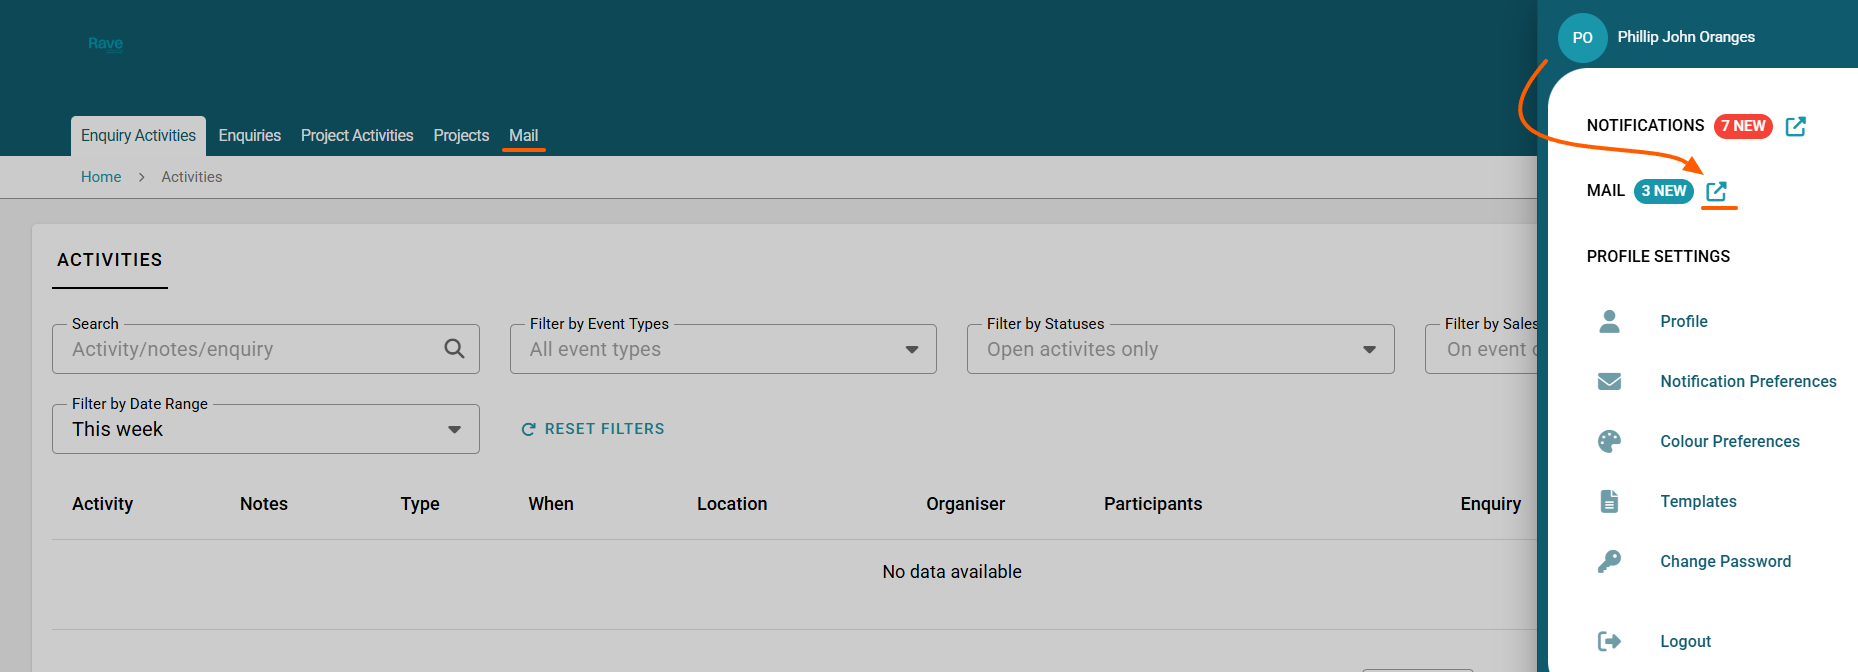The width and height of the screenshot is (1858, 672).
Task: Switch to the Enquiries tab
Action: tap(249, 135)
